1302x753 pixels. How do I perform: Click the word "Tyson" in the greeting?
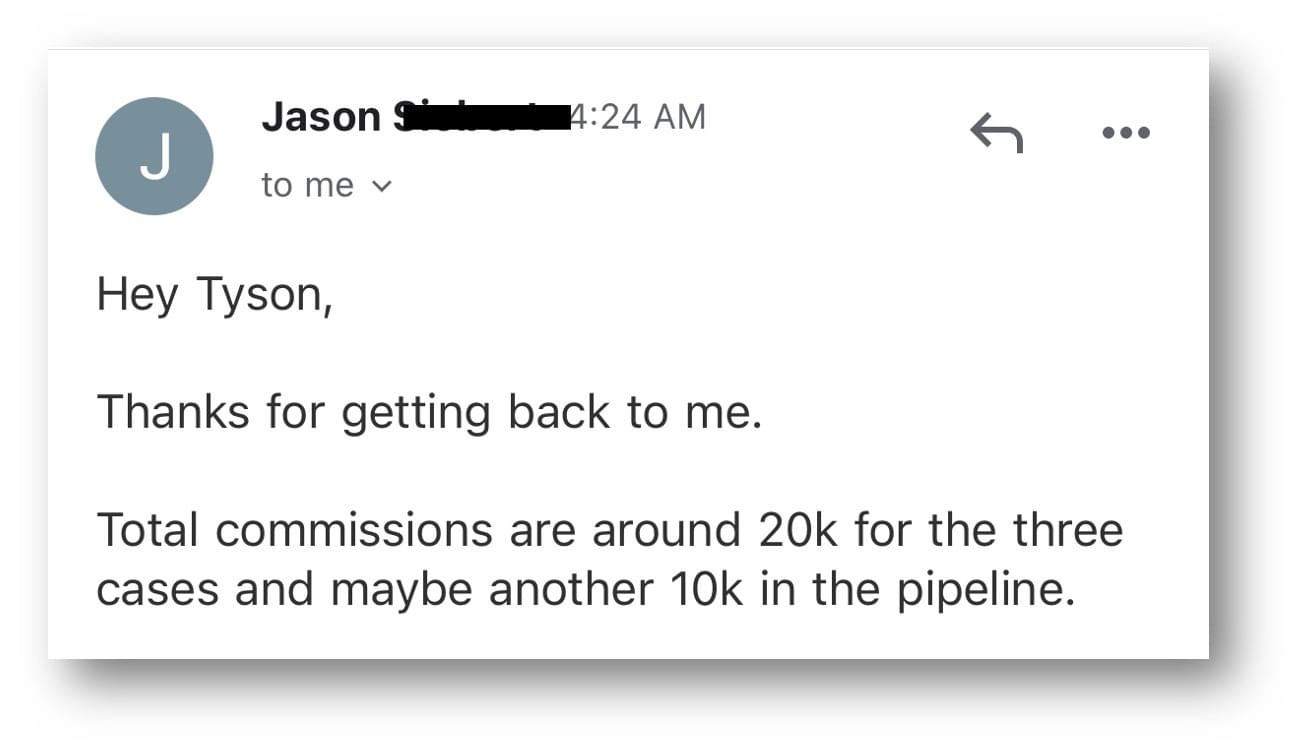coord(258,297)
